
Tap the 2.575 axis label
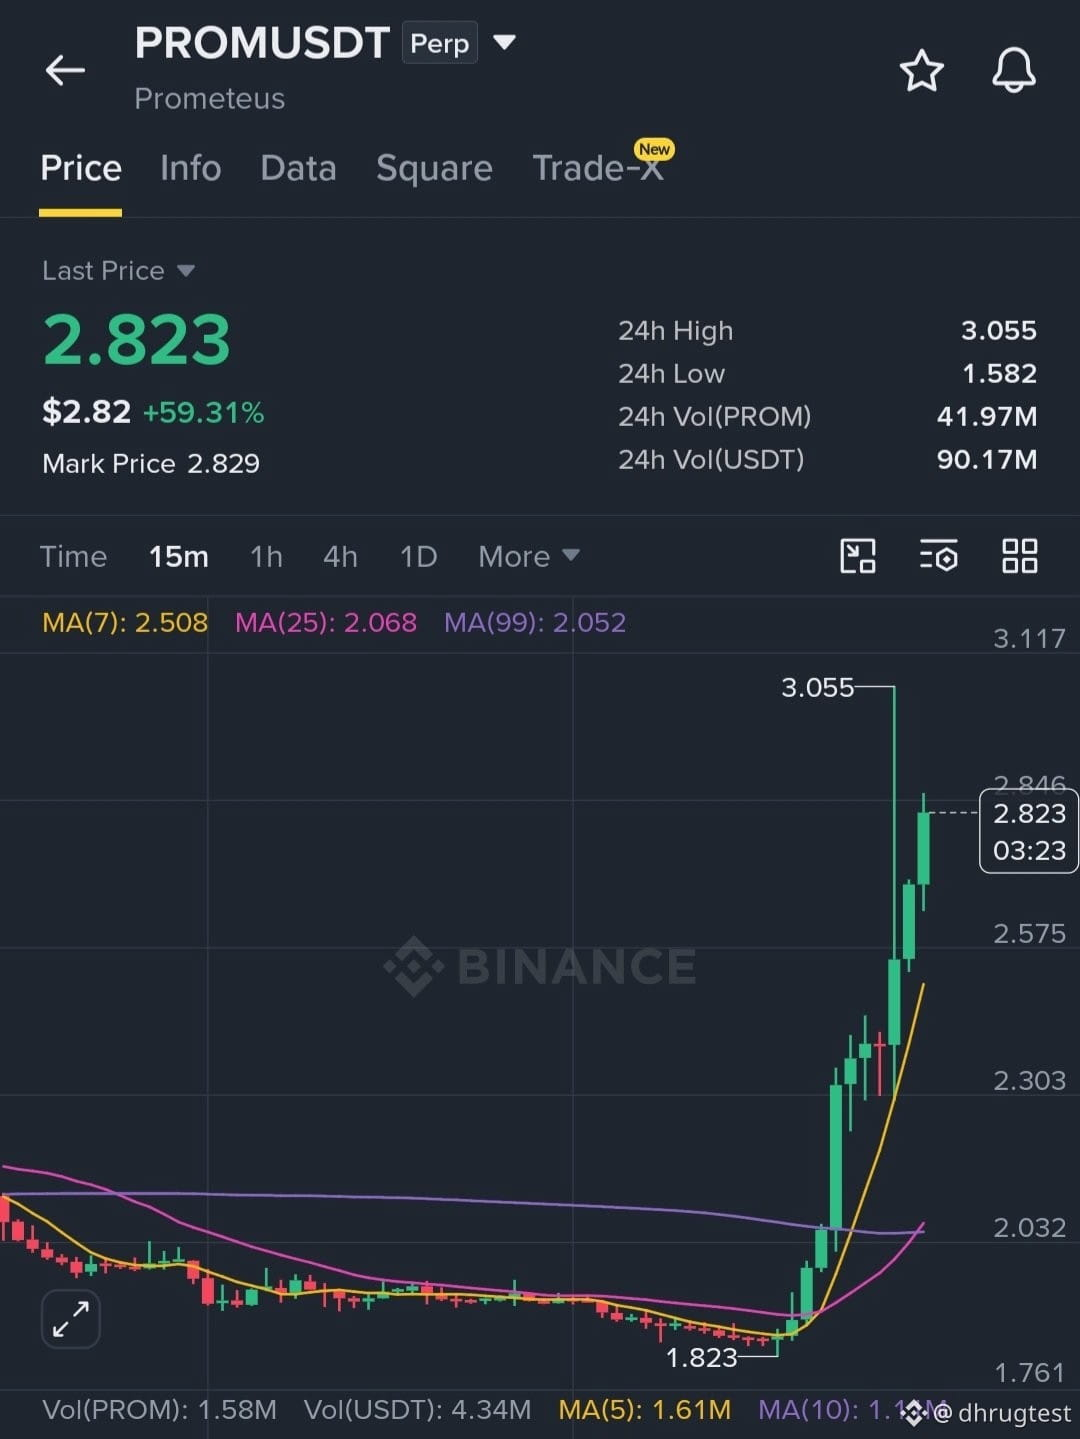[1029, 934]
